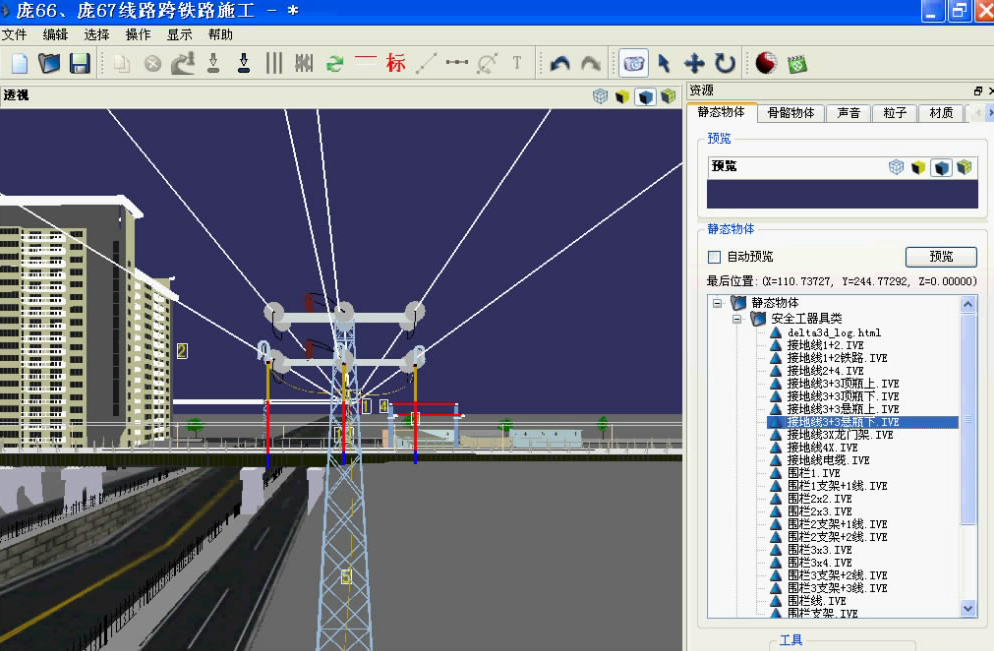The height and width of the screenshot is (651, 994).
Task: Toggle preview blue textured cube mode
Action: pos(941,167)
